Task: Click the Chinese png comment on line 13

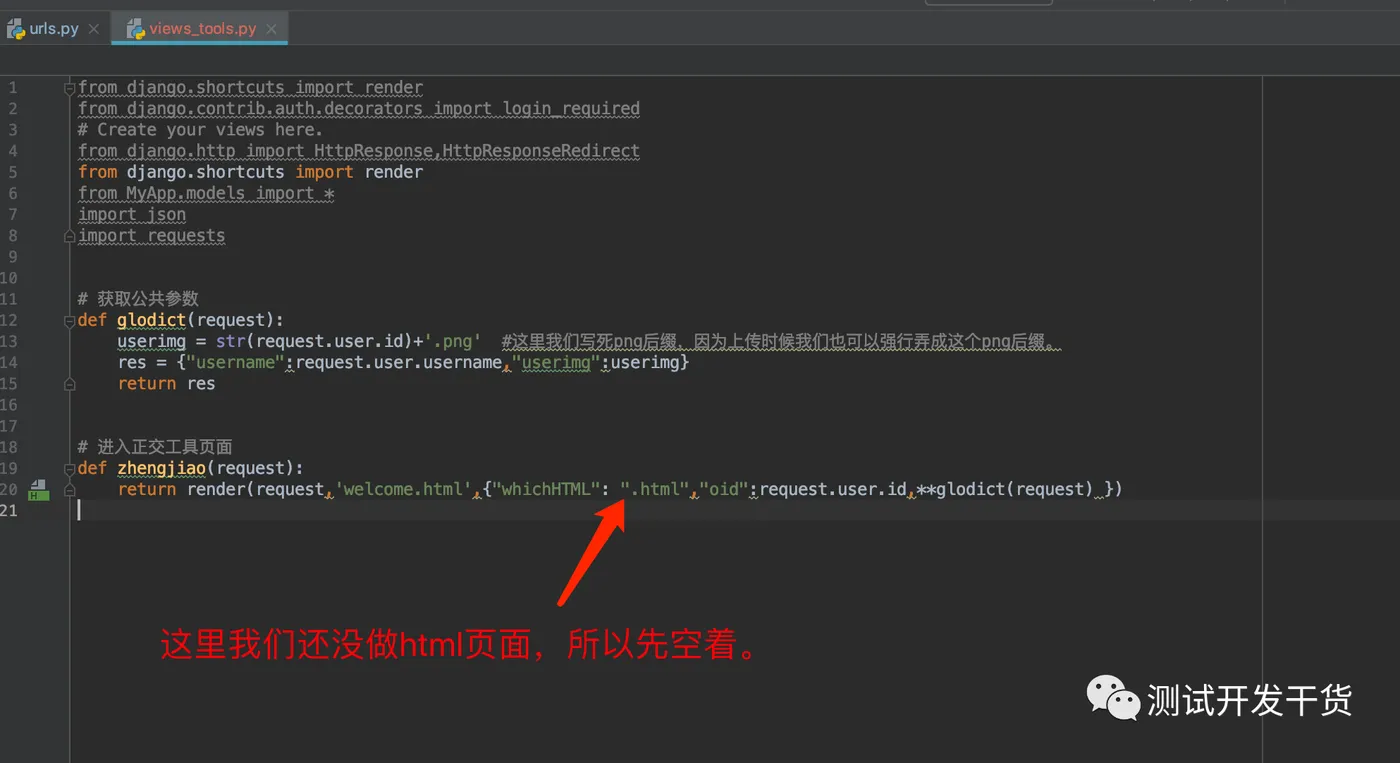Action: point(781,342)
